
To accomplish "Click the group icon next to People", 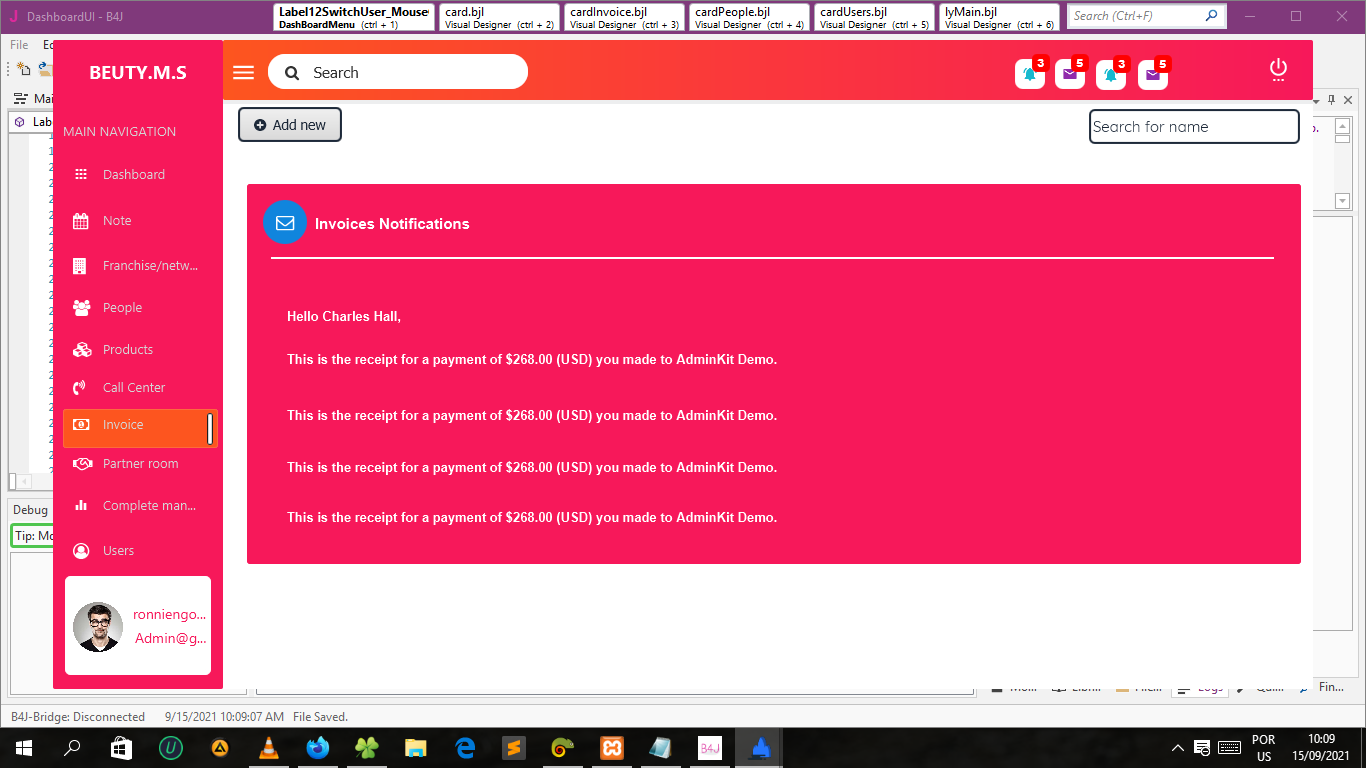I will 82,308.
